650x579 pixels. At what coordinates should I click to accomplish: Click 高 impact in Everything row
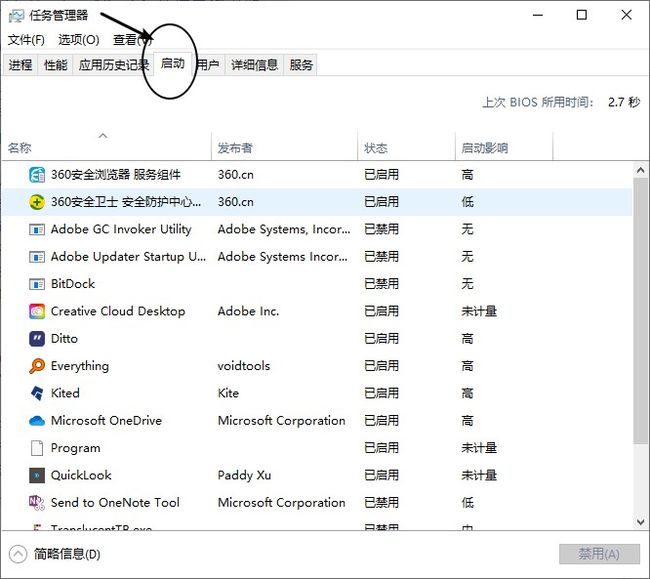468,366
